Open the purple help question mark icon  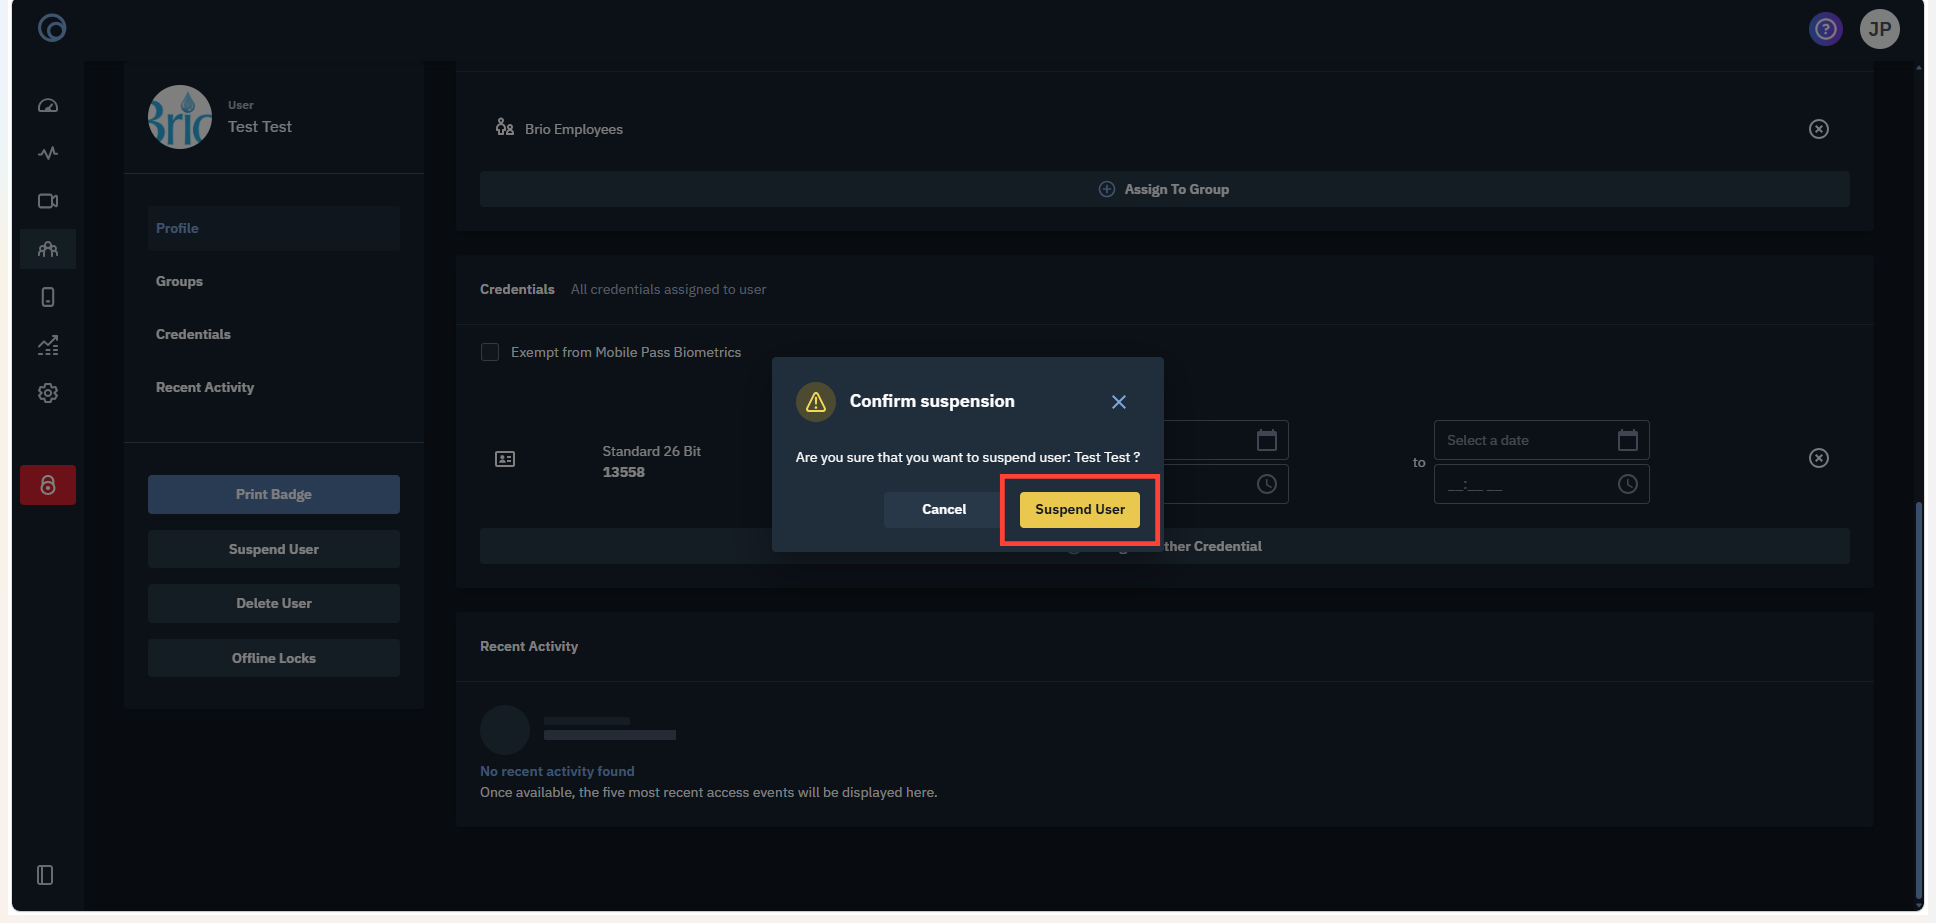click(x=1826, y=29)
